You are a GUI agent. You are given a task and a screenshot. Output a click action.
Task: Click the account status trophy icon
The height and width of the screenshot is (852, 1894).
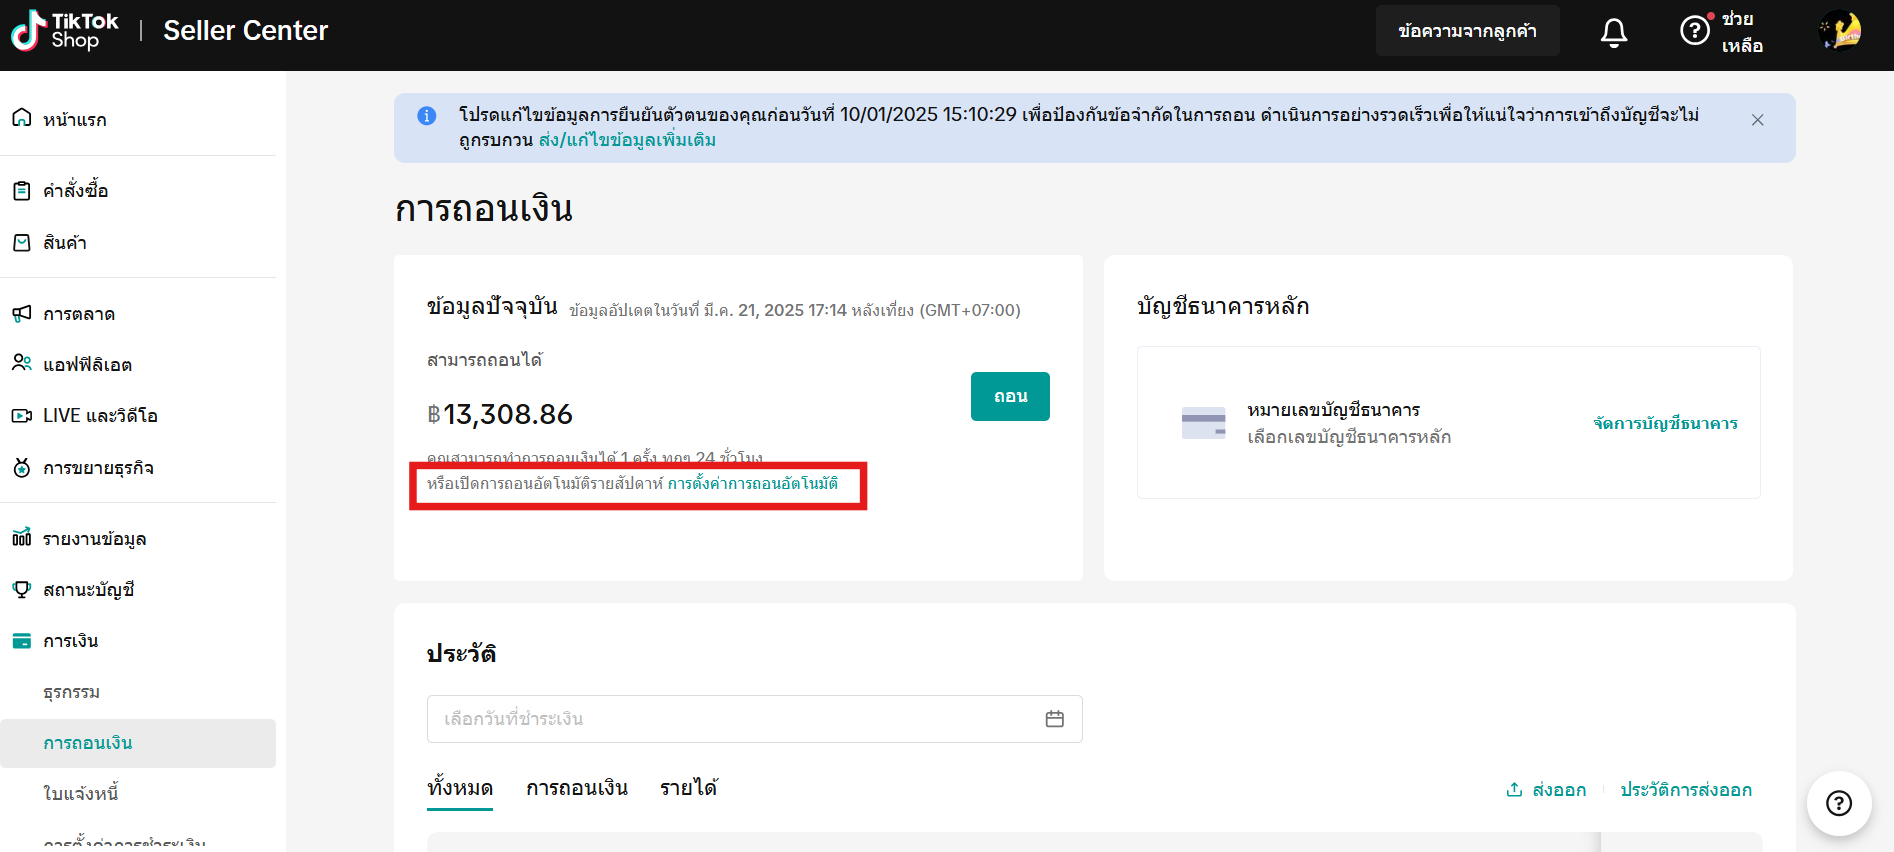coord(22,590)
